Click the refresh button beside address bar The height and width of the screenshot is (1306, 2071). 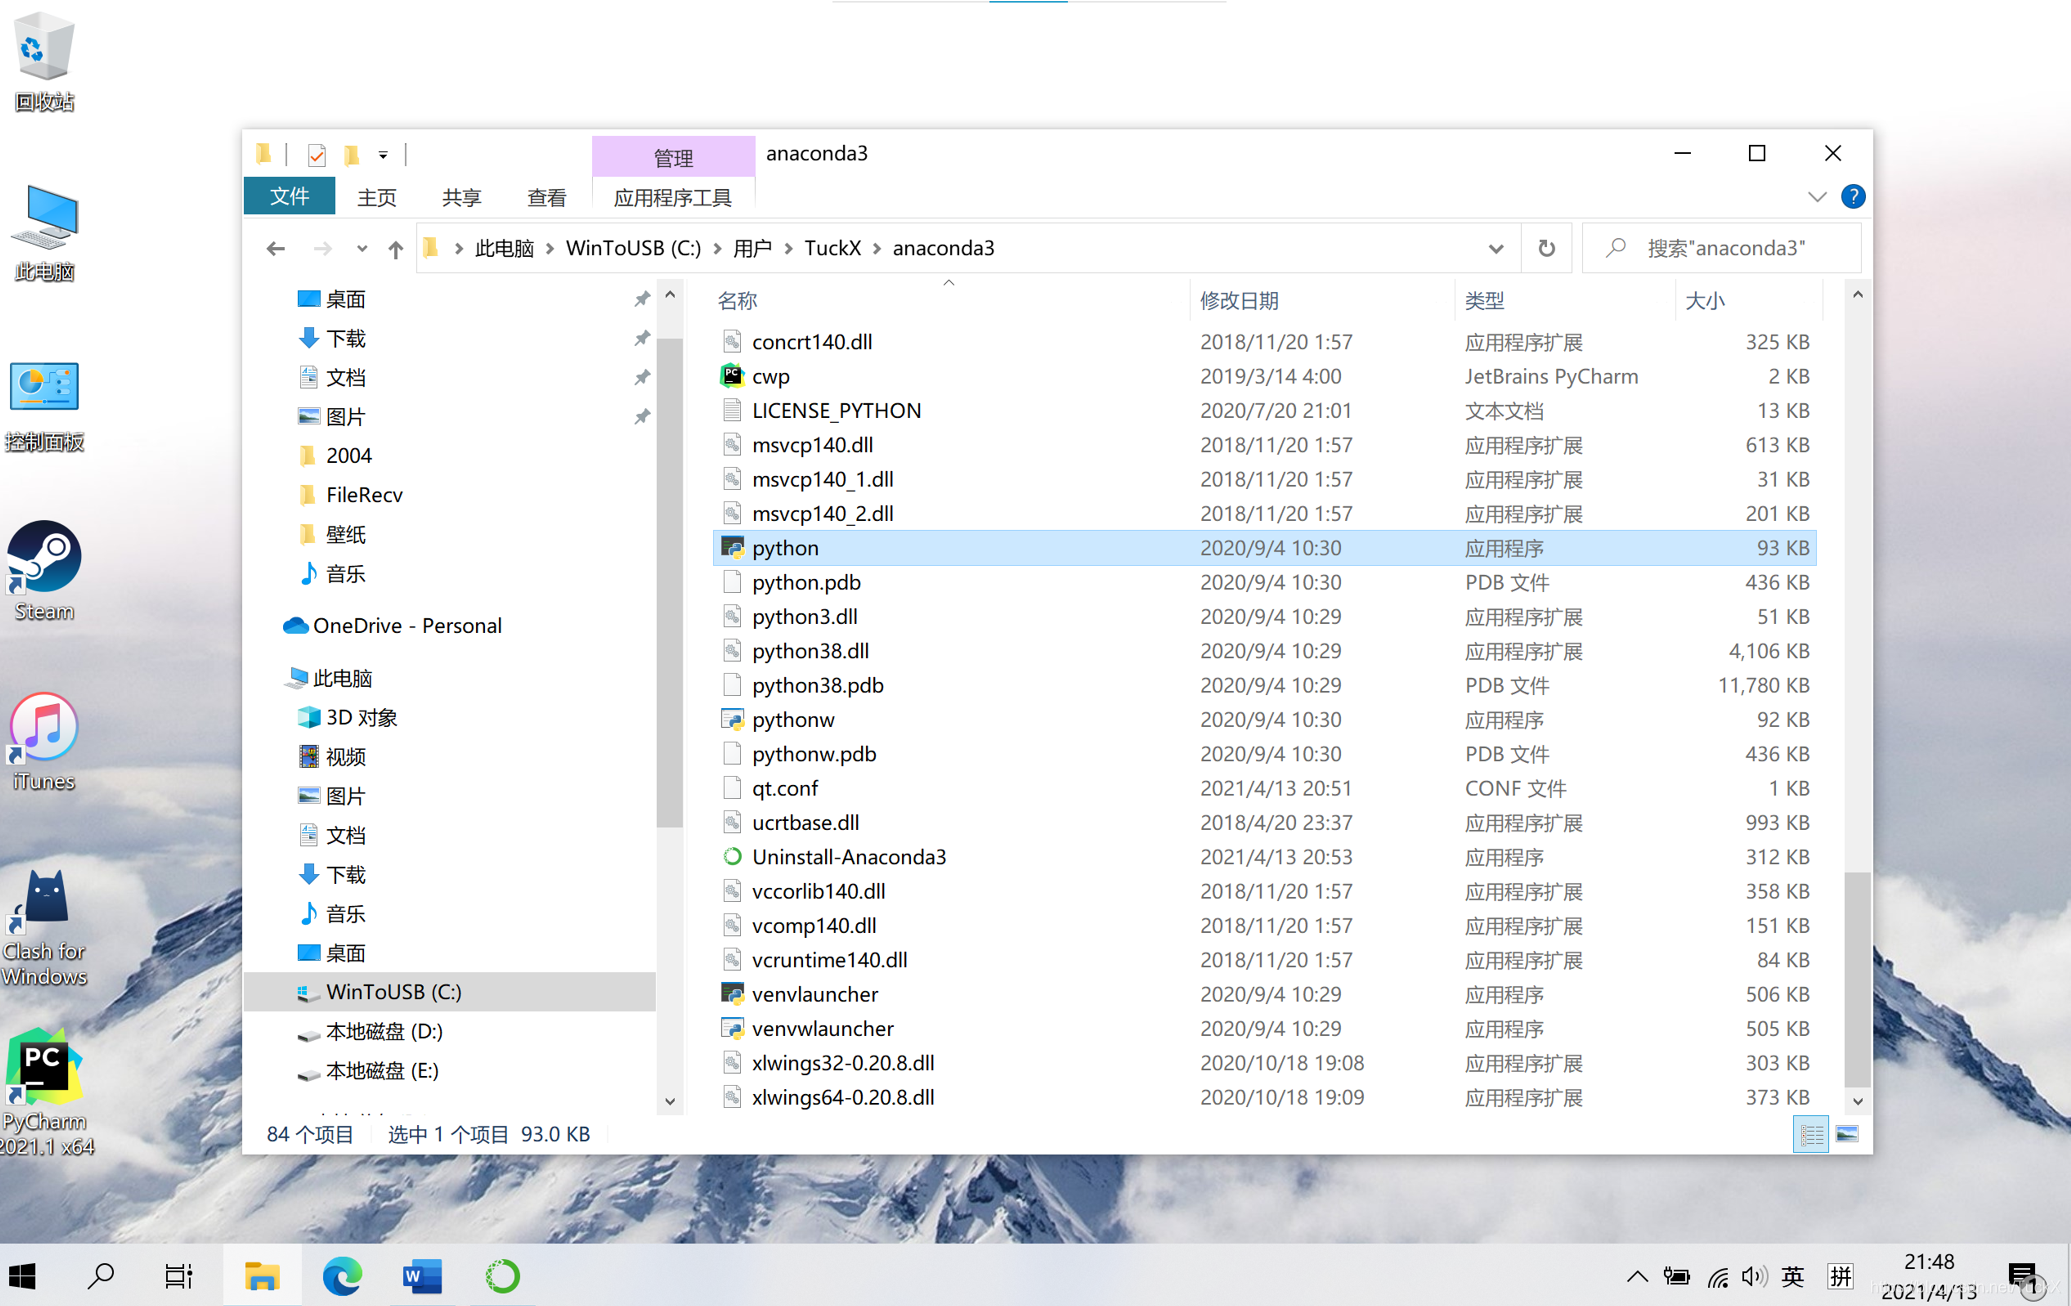[x=1546, y=248]
